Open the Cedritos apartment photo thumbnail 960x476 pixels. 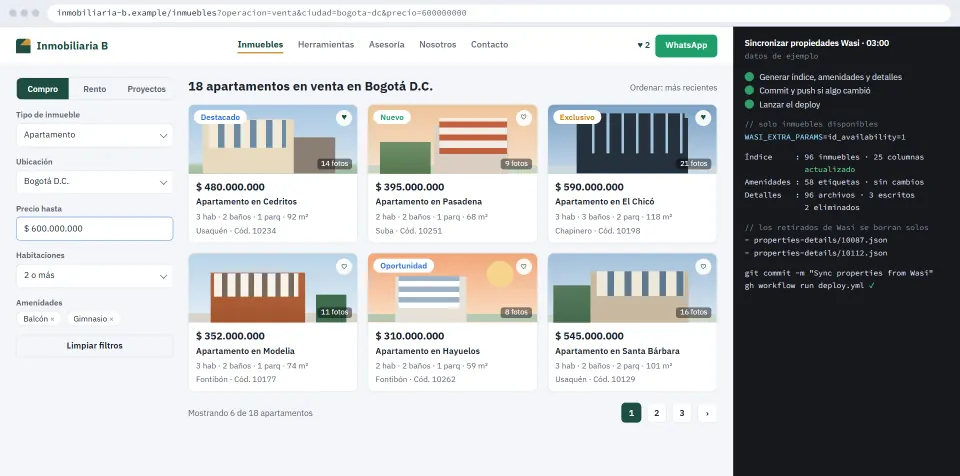point(272,139)
